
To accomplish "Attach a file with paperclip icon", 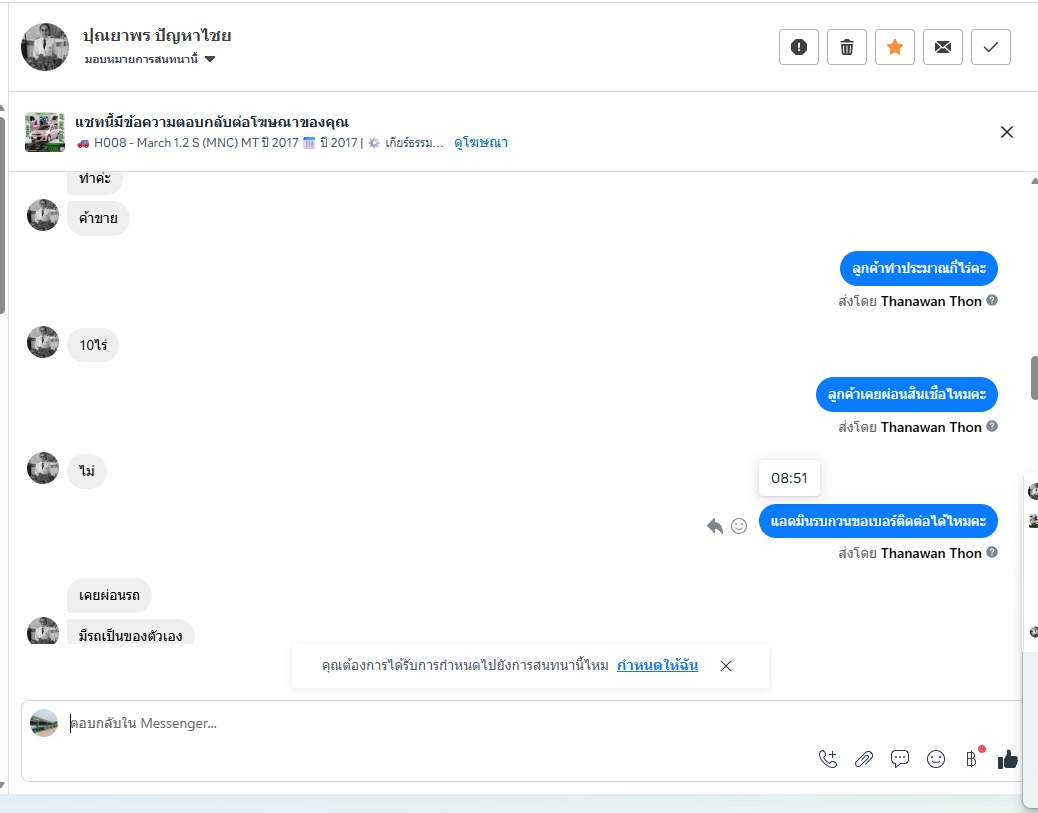I will click(863, 759).
